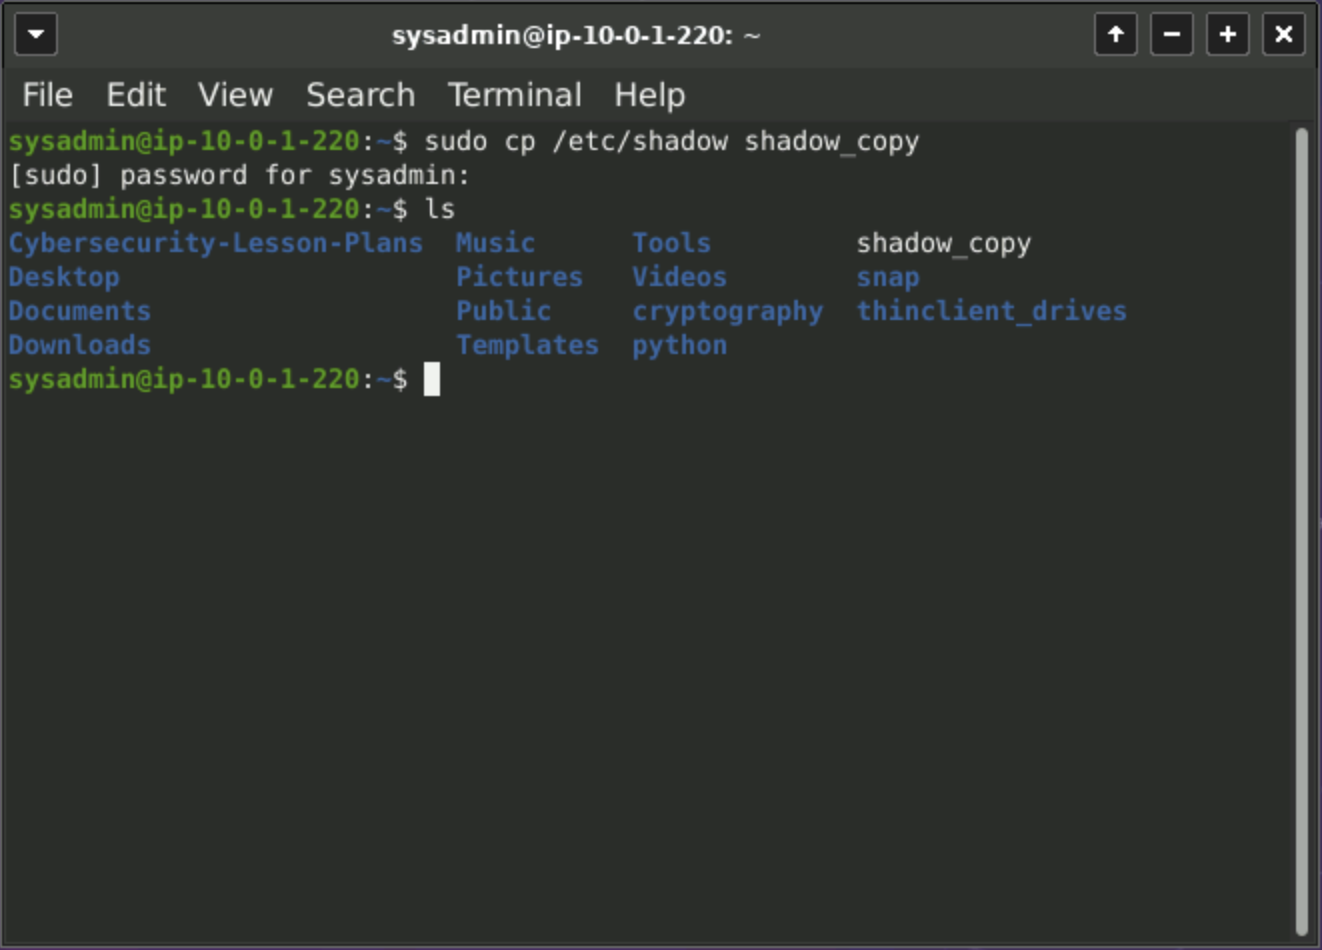Click the Videos directory name
This screenshot has height=950, width=1322.
[x=680, y=277]
